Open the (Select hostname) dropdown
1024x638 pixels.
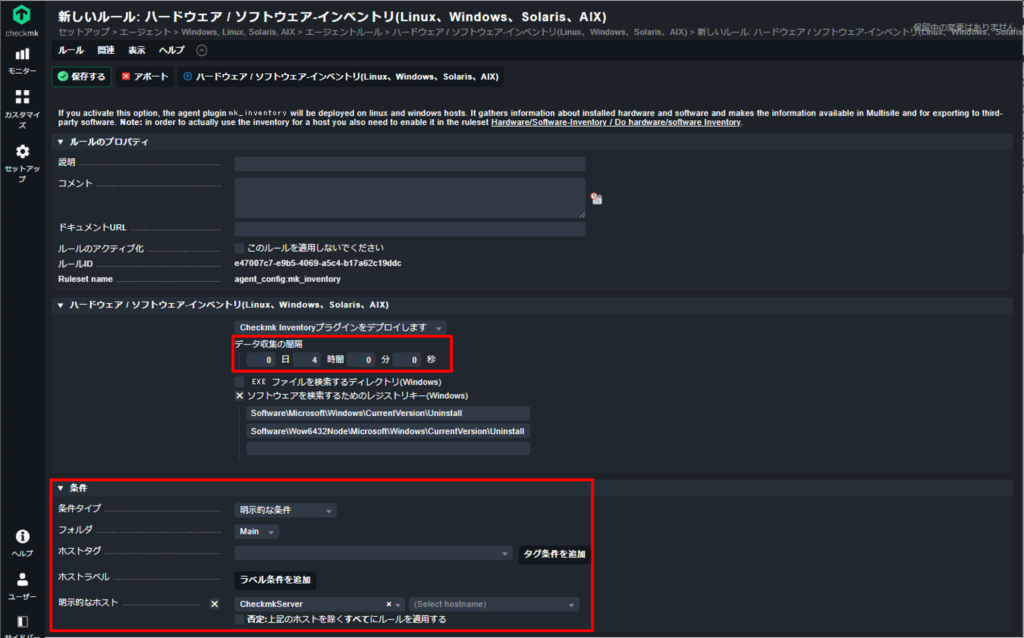pyautogui.click(x=494, y=604)
